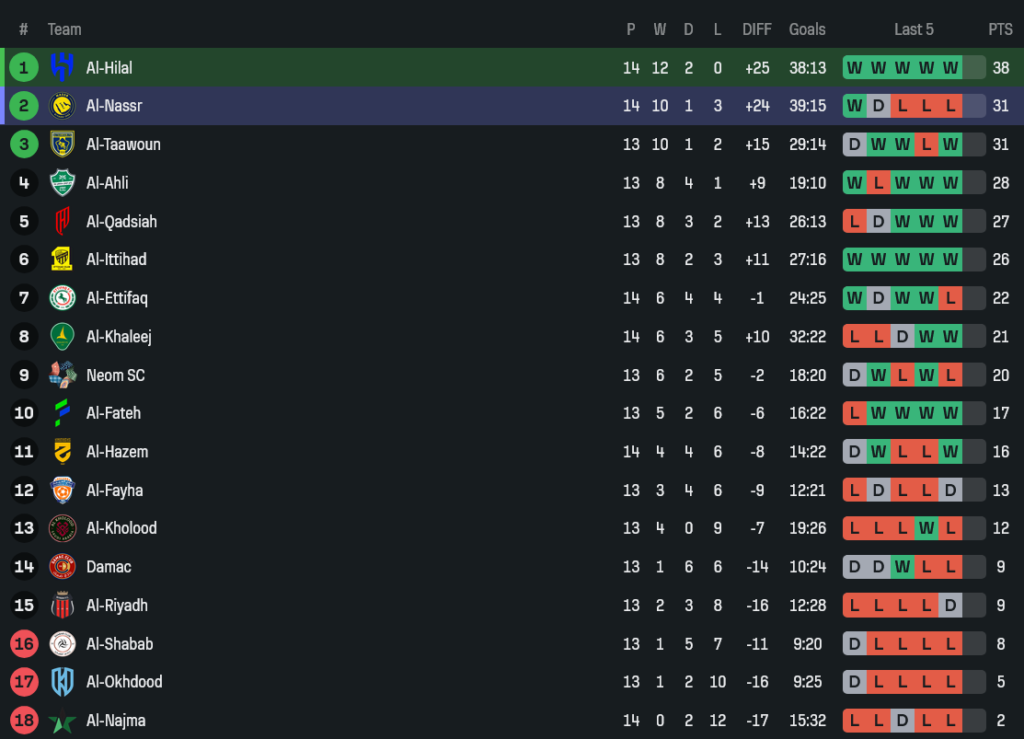Click the Neom SC club logo
Screen dimensions: 1024x739
62,375
